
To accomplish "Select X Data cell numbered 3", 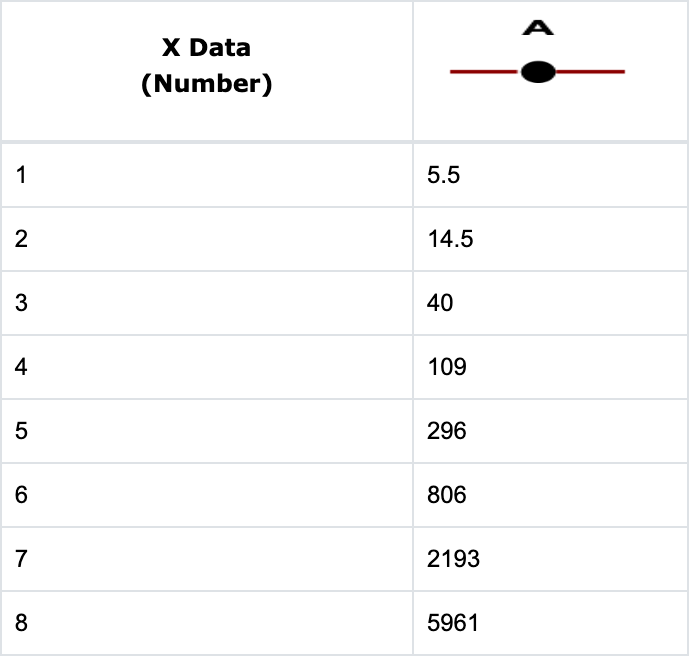I will (21, 303).
